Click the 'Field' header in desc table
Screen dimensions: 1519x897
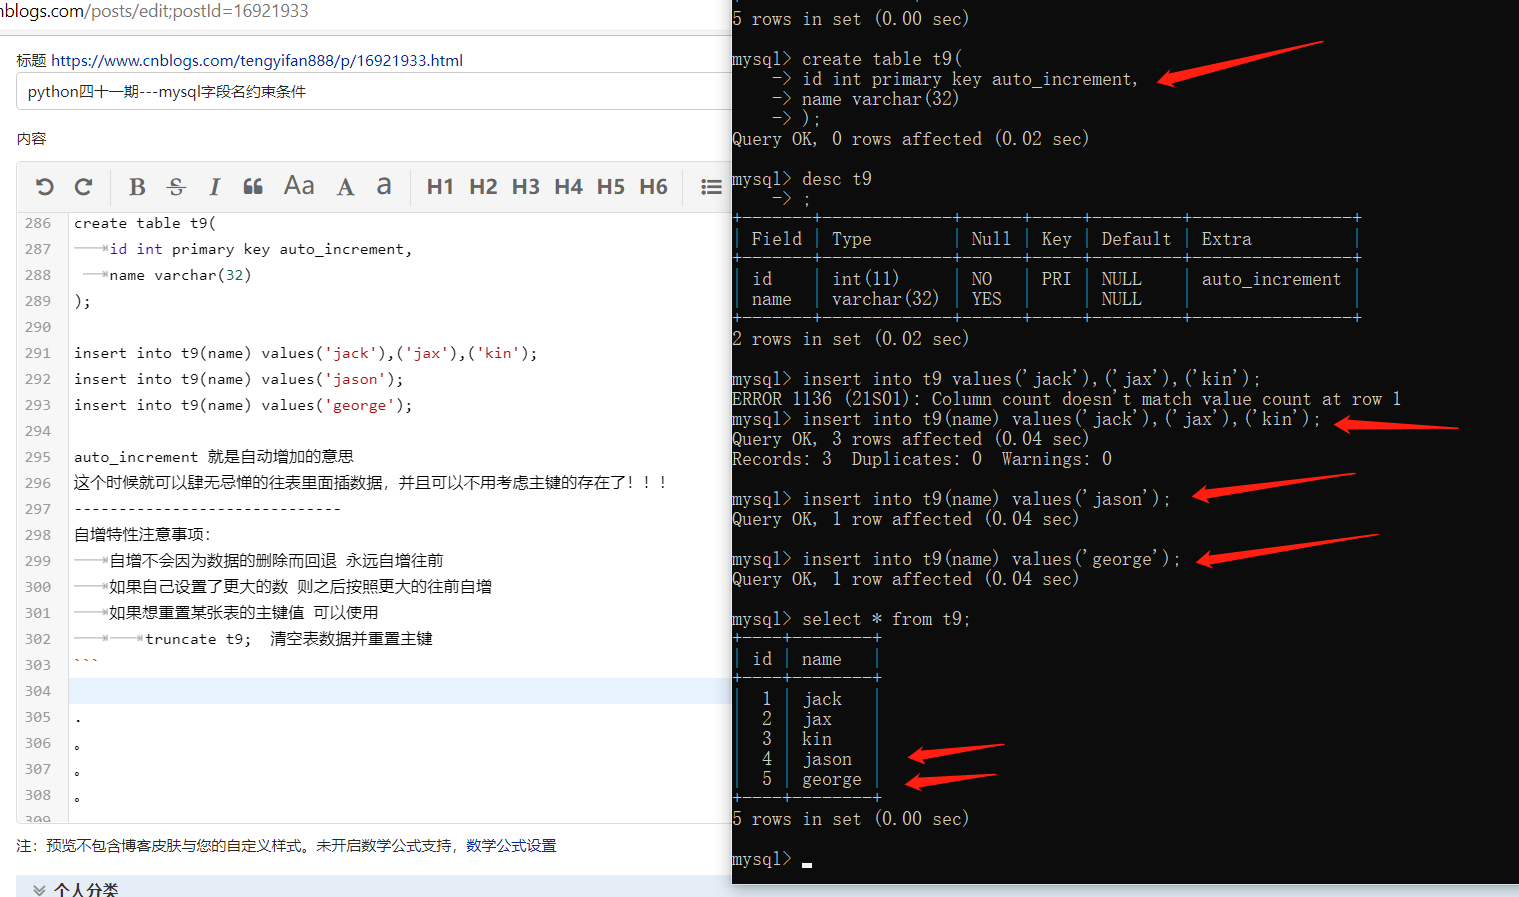tap(777, 239)
